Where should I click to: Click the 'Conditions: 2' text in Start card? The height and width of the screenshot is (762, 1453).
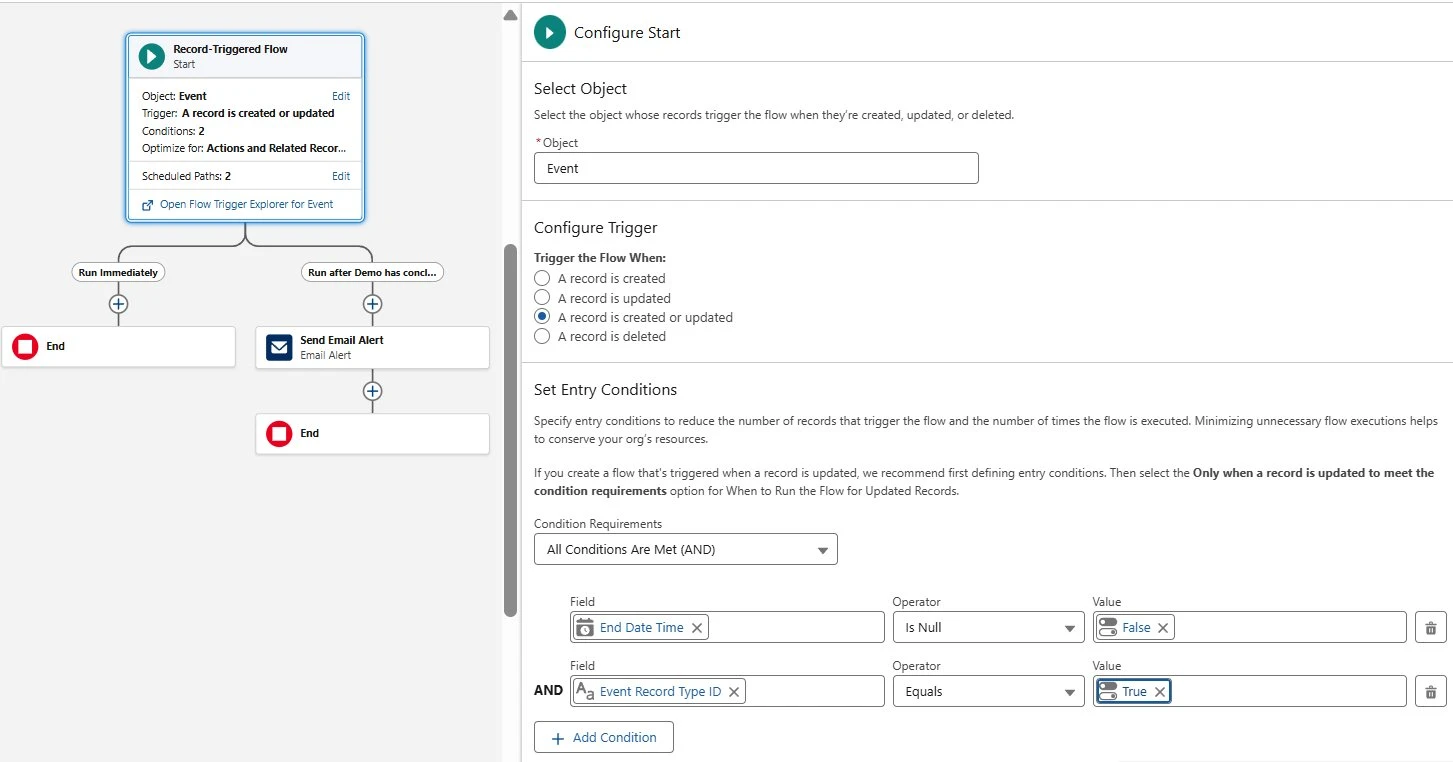[173, 131]
